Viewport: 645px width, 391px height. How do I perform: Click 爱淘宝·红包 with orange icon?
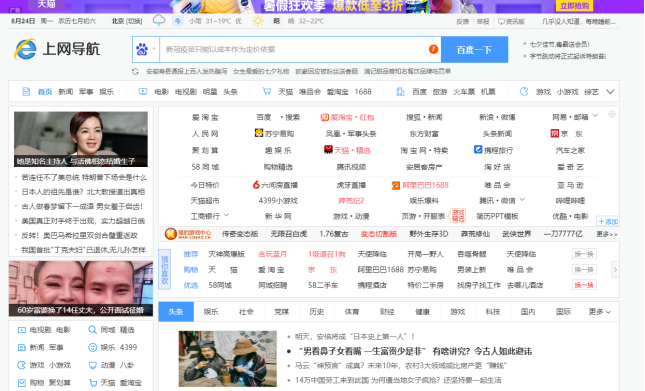tap(348, 117)
